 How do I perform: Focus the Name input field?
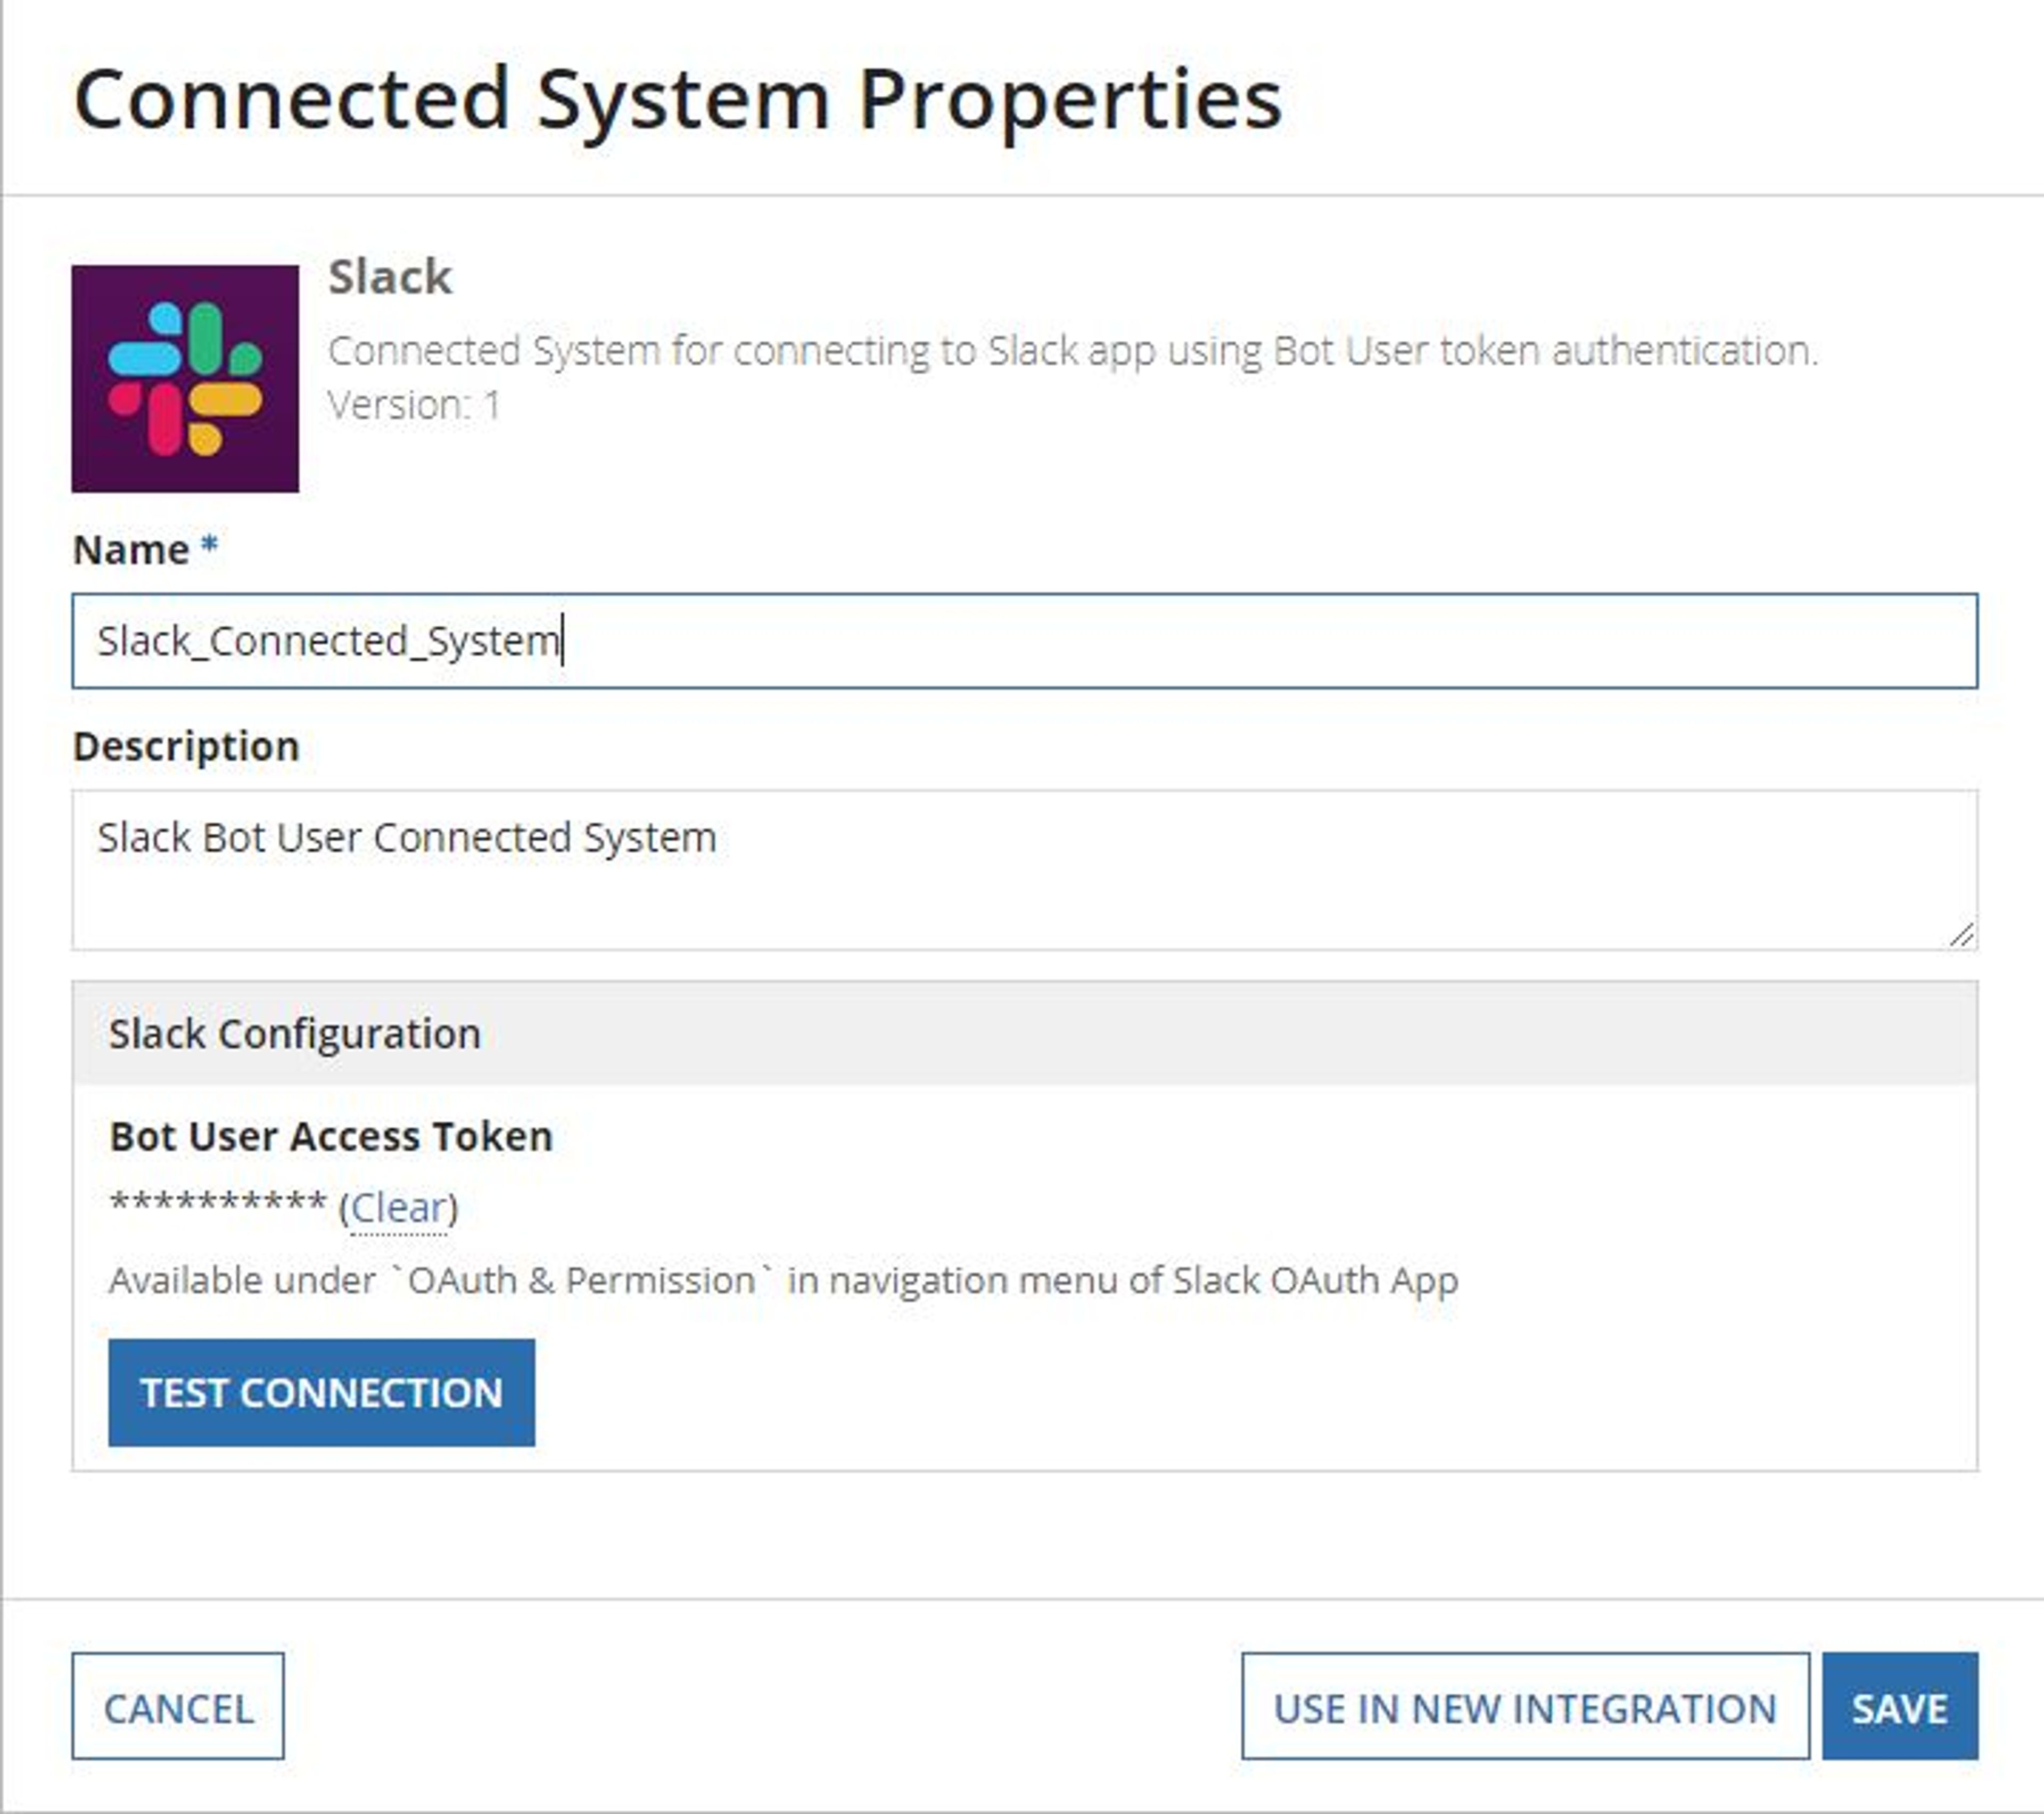tap(1024, 641)
